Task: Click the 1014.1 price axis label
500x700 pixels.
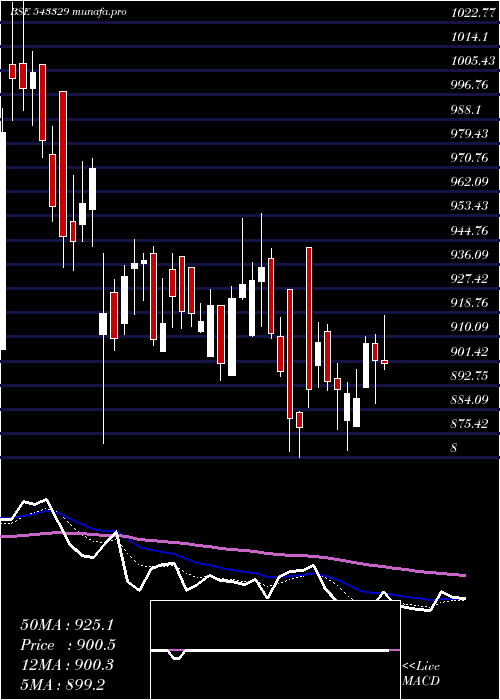Action: click(x=469, y=37)
